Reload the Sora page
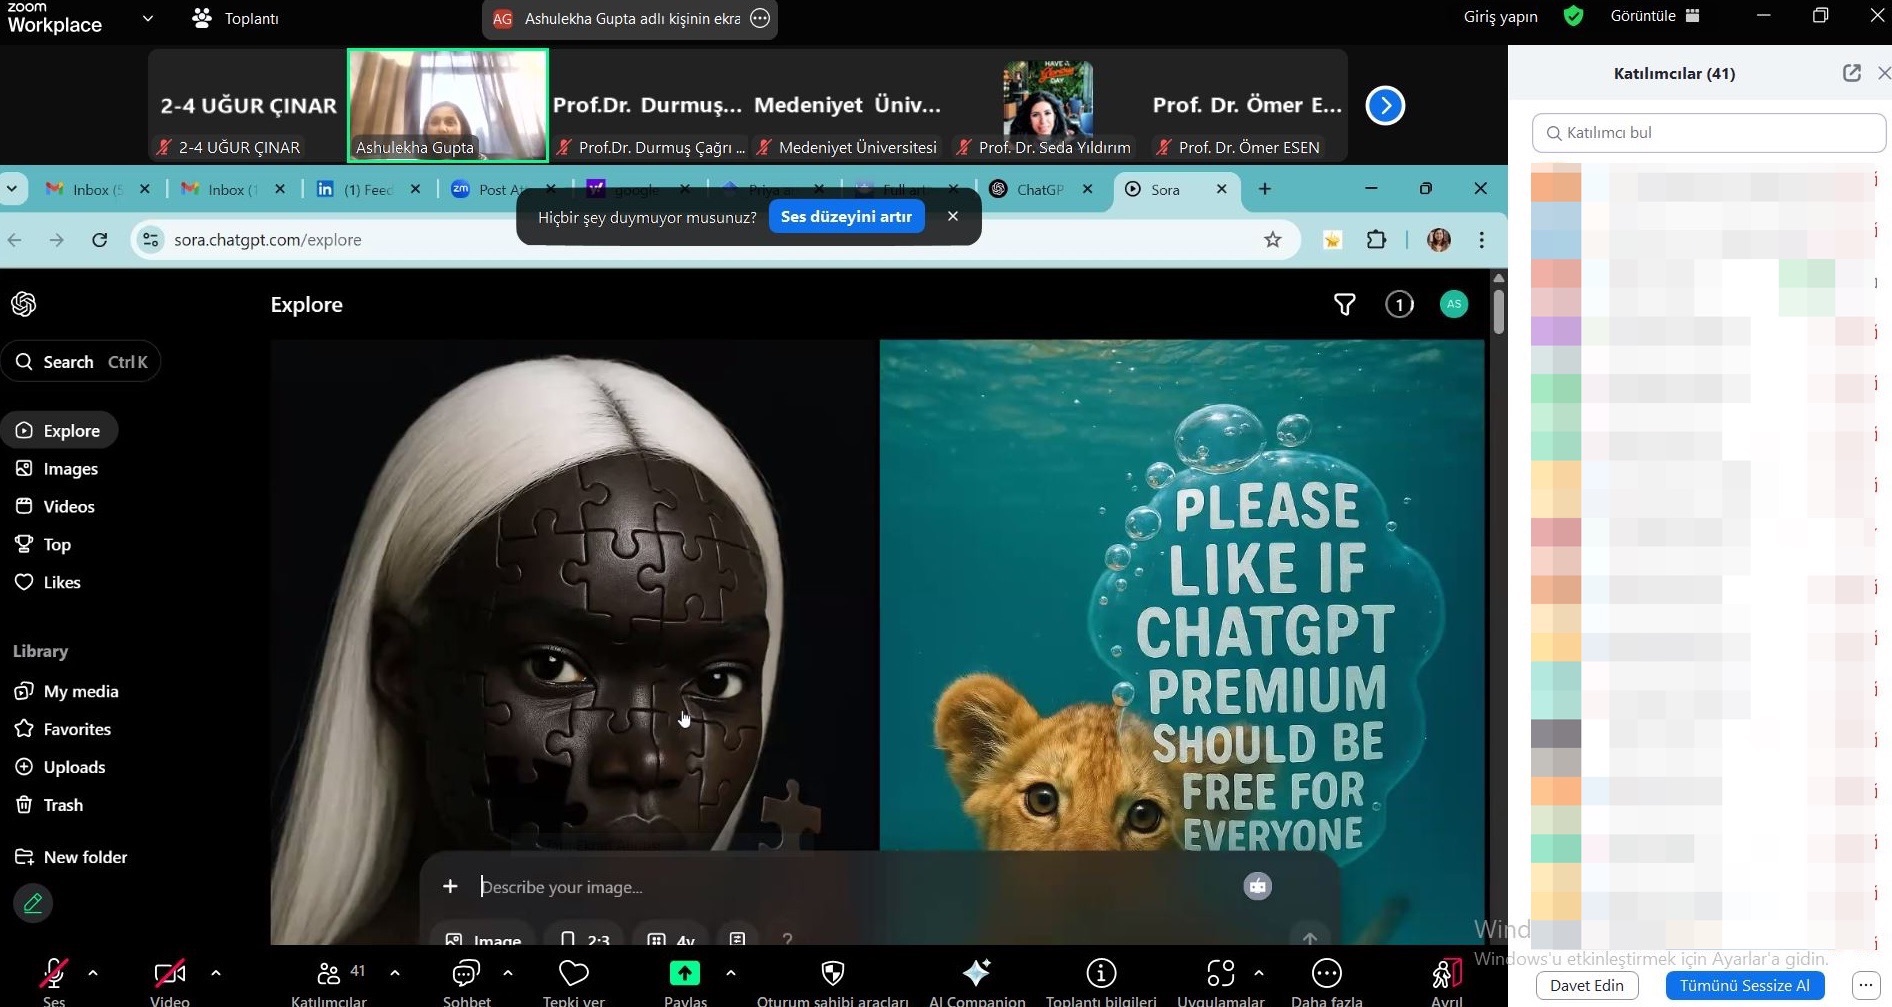This screenshot has height=1007, width=1892. pyautogui.click(x=99, y=240)
